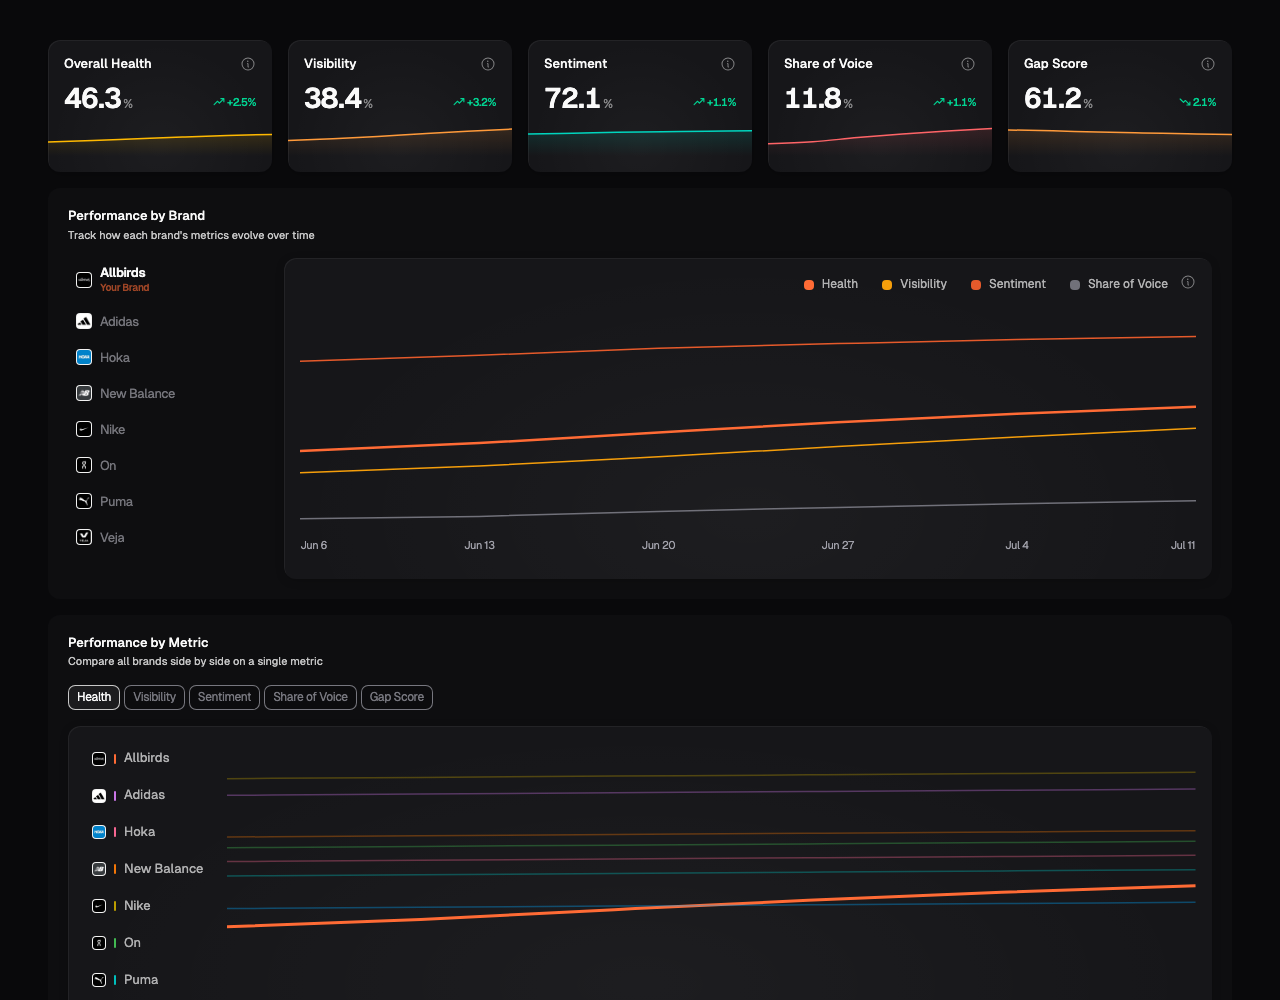
Task: Click Nike logo in metric legend
Action: point(99,906)
